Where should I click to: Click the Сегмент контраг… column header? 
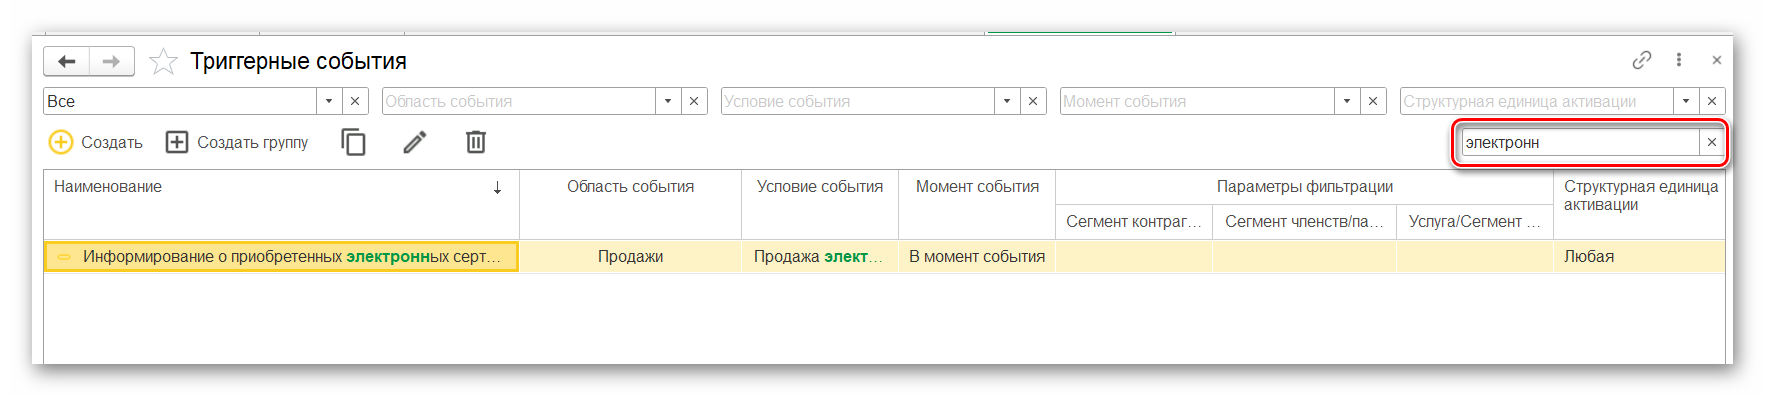tap(1134, 222)
